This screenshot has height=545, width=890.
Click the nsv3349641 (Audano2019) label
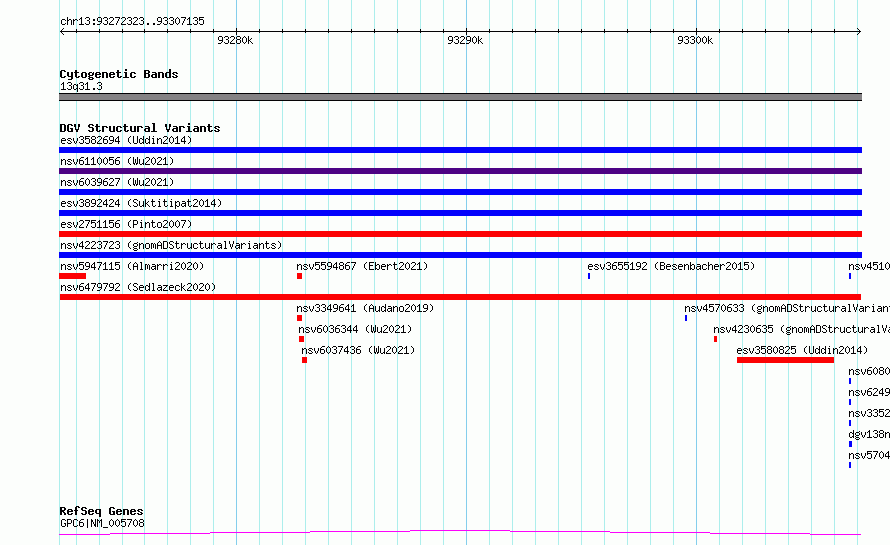point(365,308)
